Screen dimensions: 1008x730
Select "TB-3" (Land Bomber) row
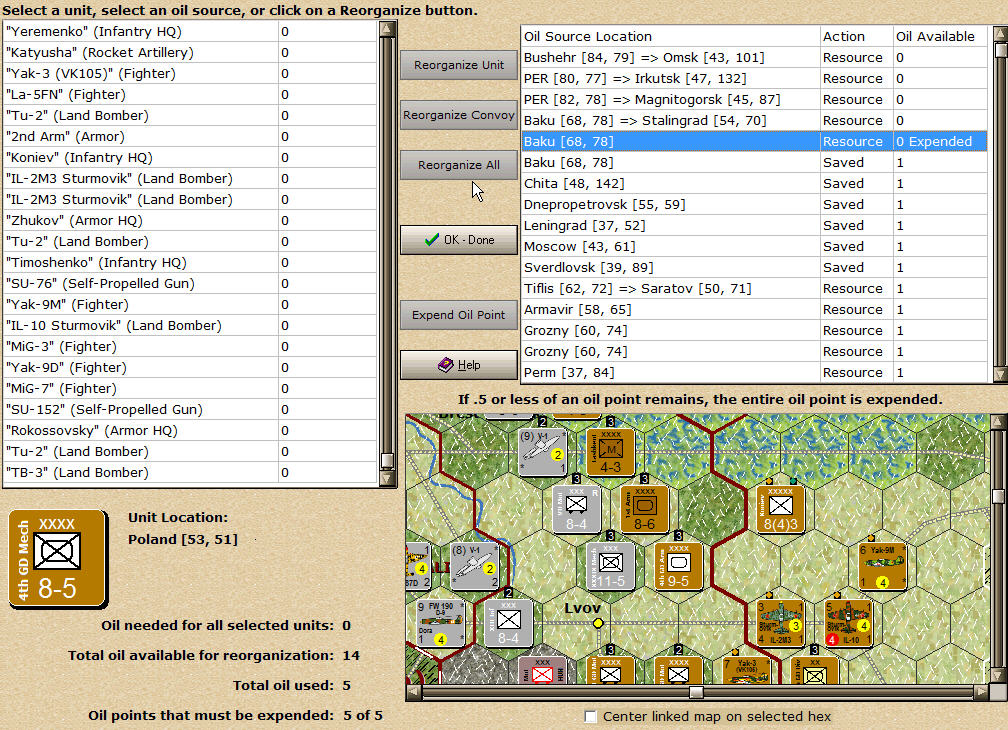point(190,472)
